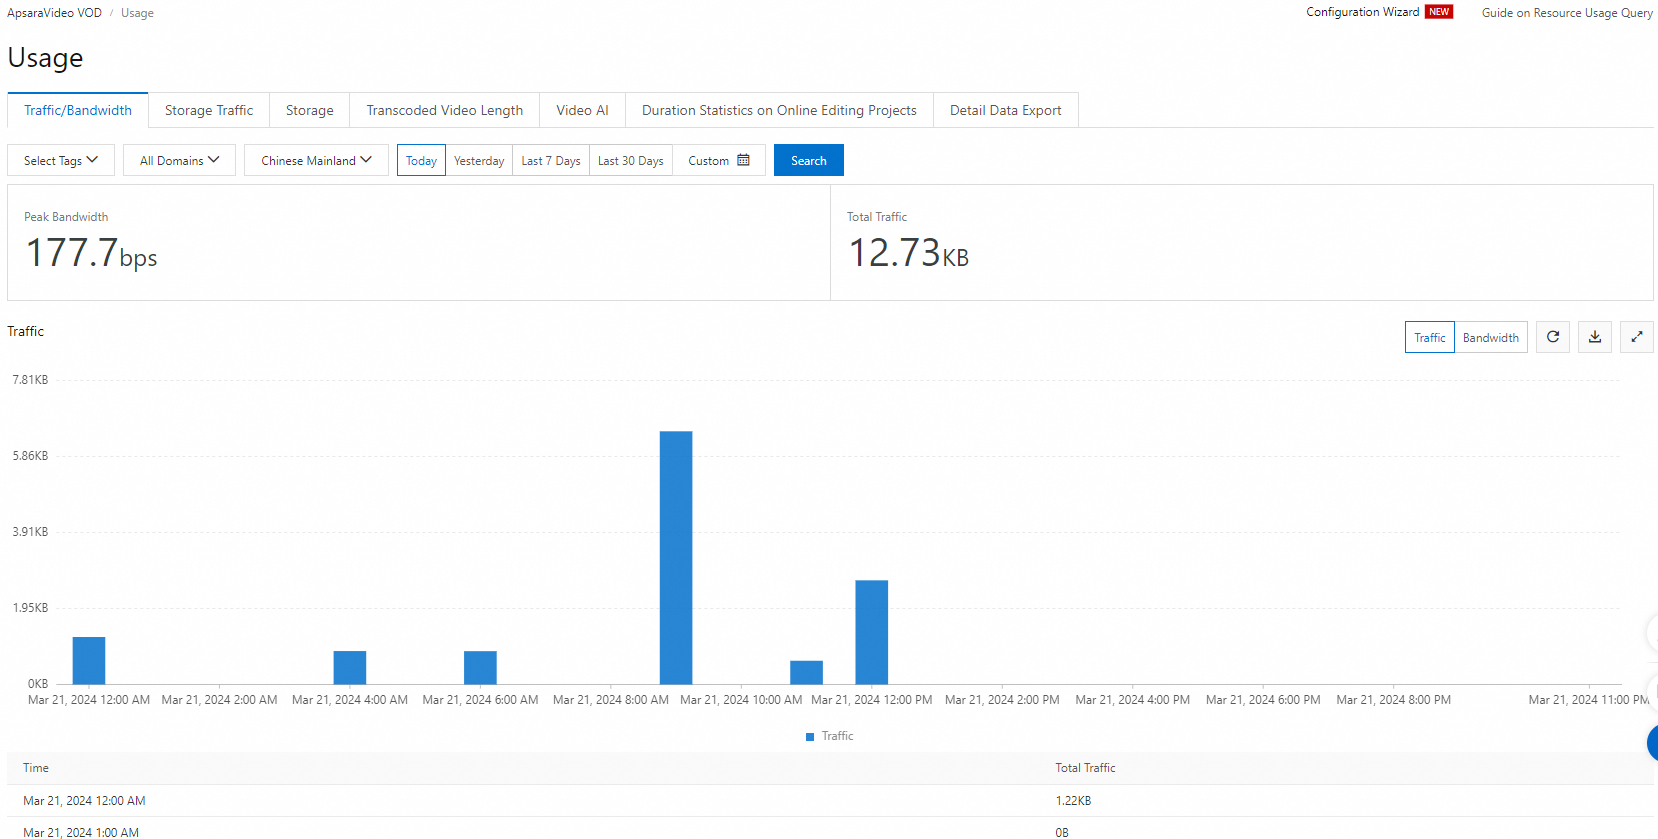Select the Last 7 Days range
The image size is (1658, 839).
551,160
